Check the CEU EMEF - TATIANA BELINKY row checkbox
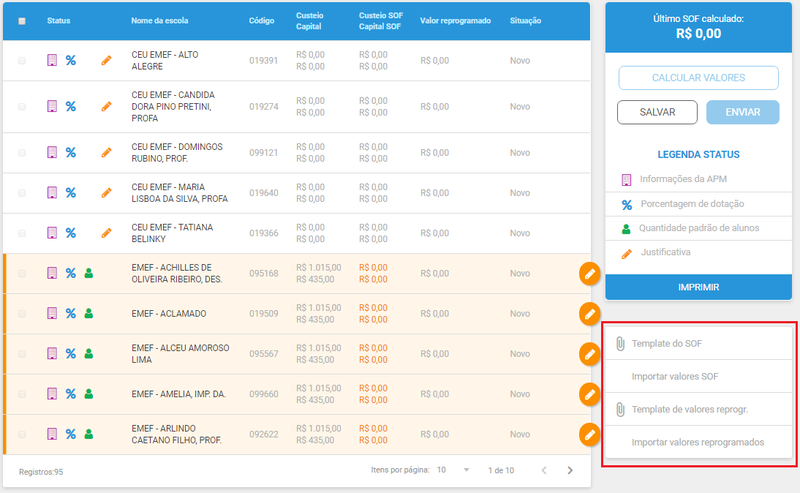The height and width of the screenshot is (493, 800). 22,233
